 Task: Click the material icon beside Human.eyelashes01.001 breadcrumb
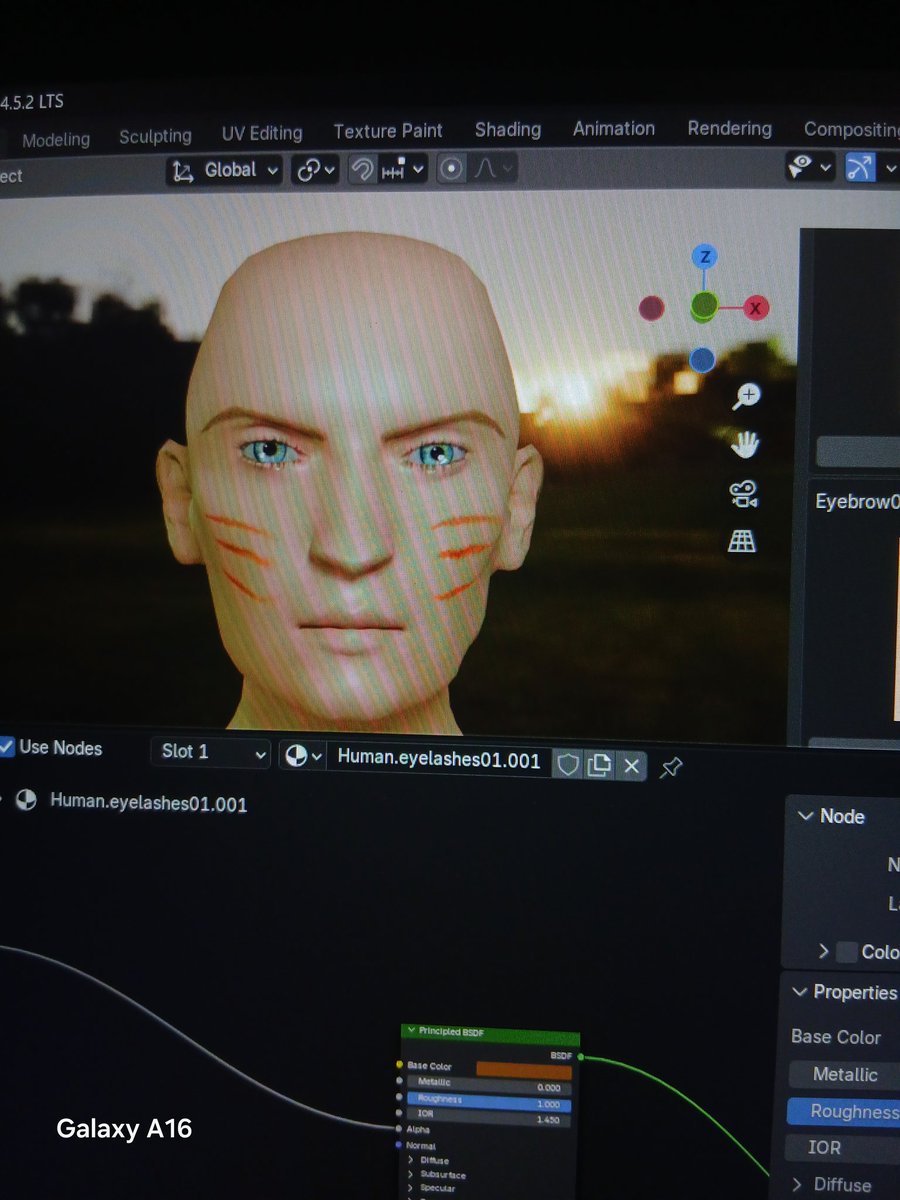(27, 800)
